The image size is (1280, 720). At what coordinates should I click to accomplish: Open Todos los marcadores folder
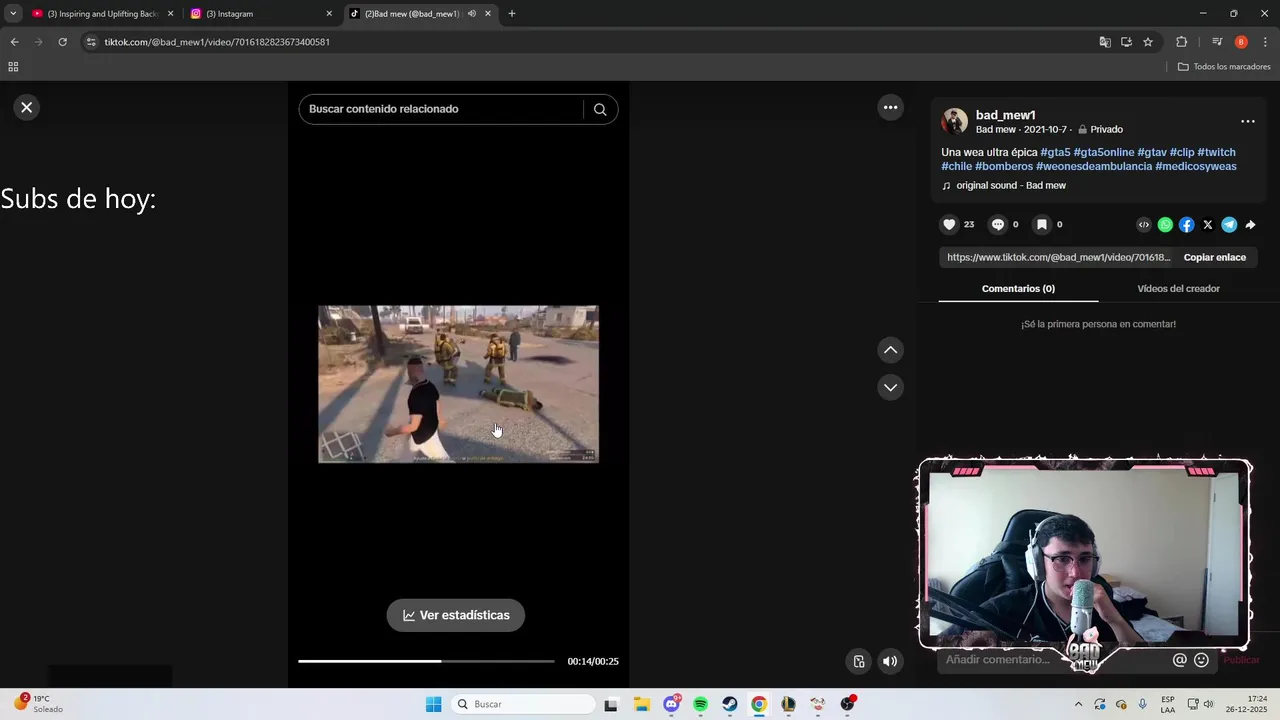click(x=1224, y=67)
